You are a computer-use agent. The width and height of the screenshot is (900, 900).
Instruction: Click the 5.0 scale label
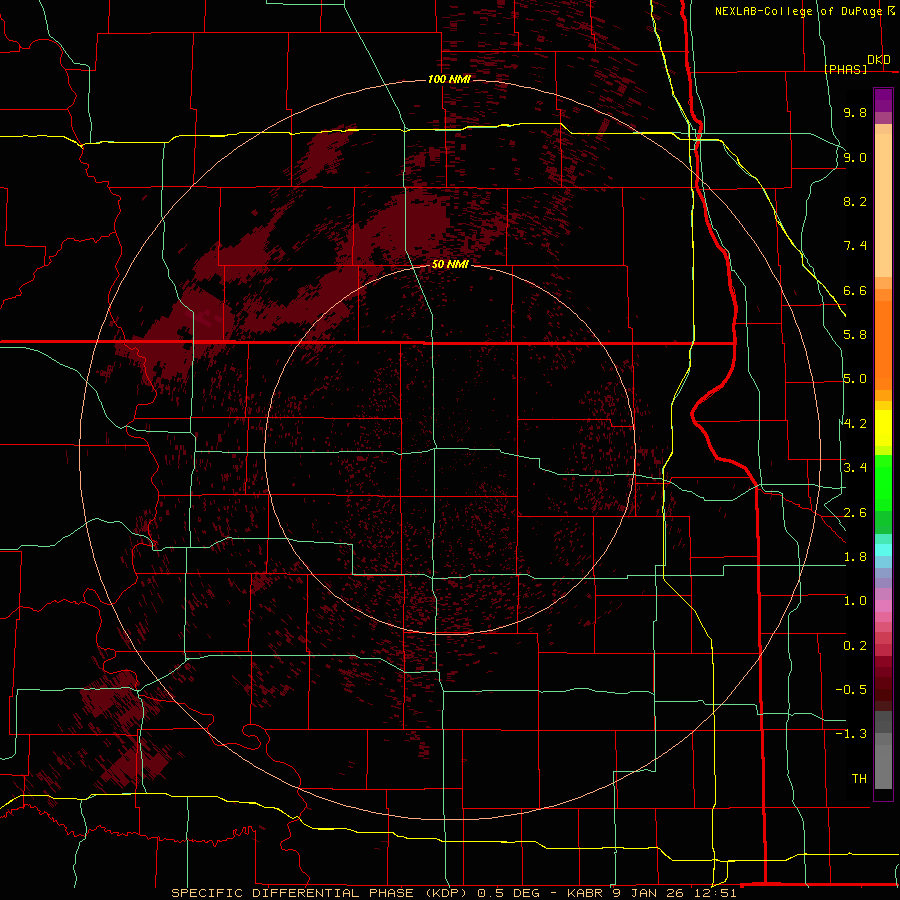click(x=855, y=379)
